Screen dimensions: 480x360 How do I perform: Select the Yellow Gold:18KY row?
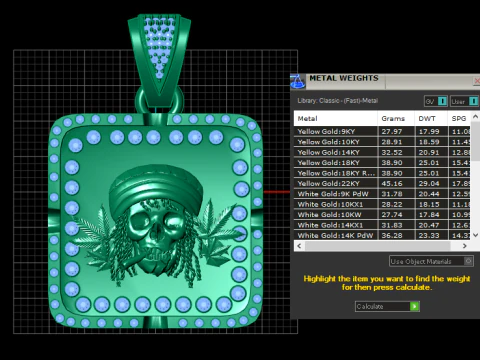point(382,162)
